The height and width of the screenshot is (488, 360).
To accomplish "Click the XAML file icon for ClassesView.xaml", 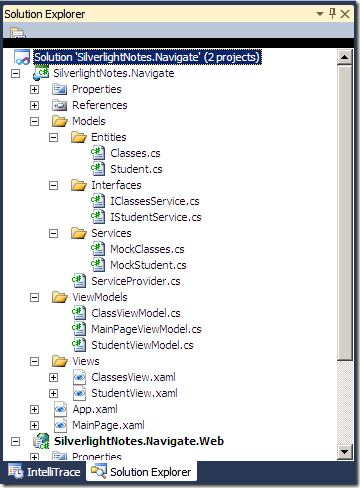I will 79,377.
